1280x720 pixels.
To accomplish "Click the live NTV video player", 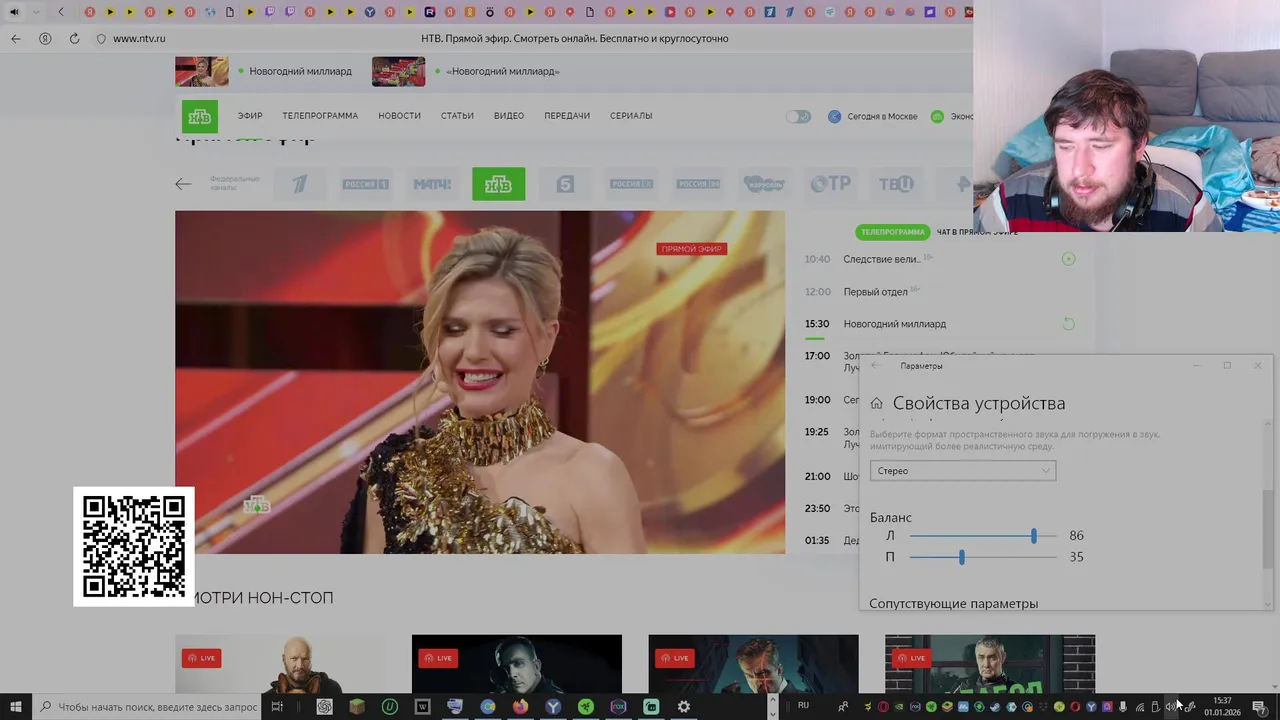I will (x=480, y=382).
